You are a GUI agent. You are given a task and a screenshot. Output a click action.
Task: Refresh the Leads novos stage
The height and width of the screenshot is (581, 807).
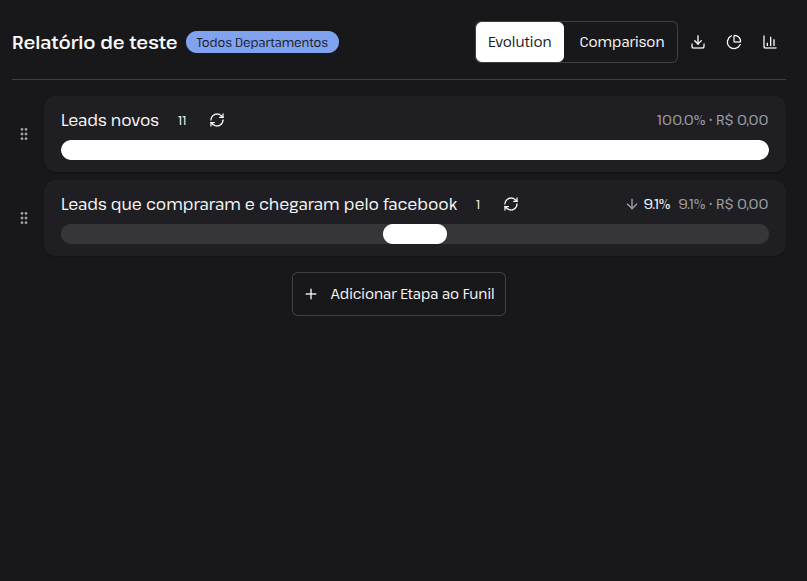point(217,120)
